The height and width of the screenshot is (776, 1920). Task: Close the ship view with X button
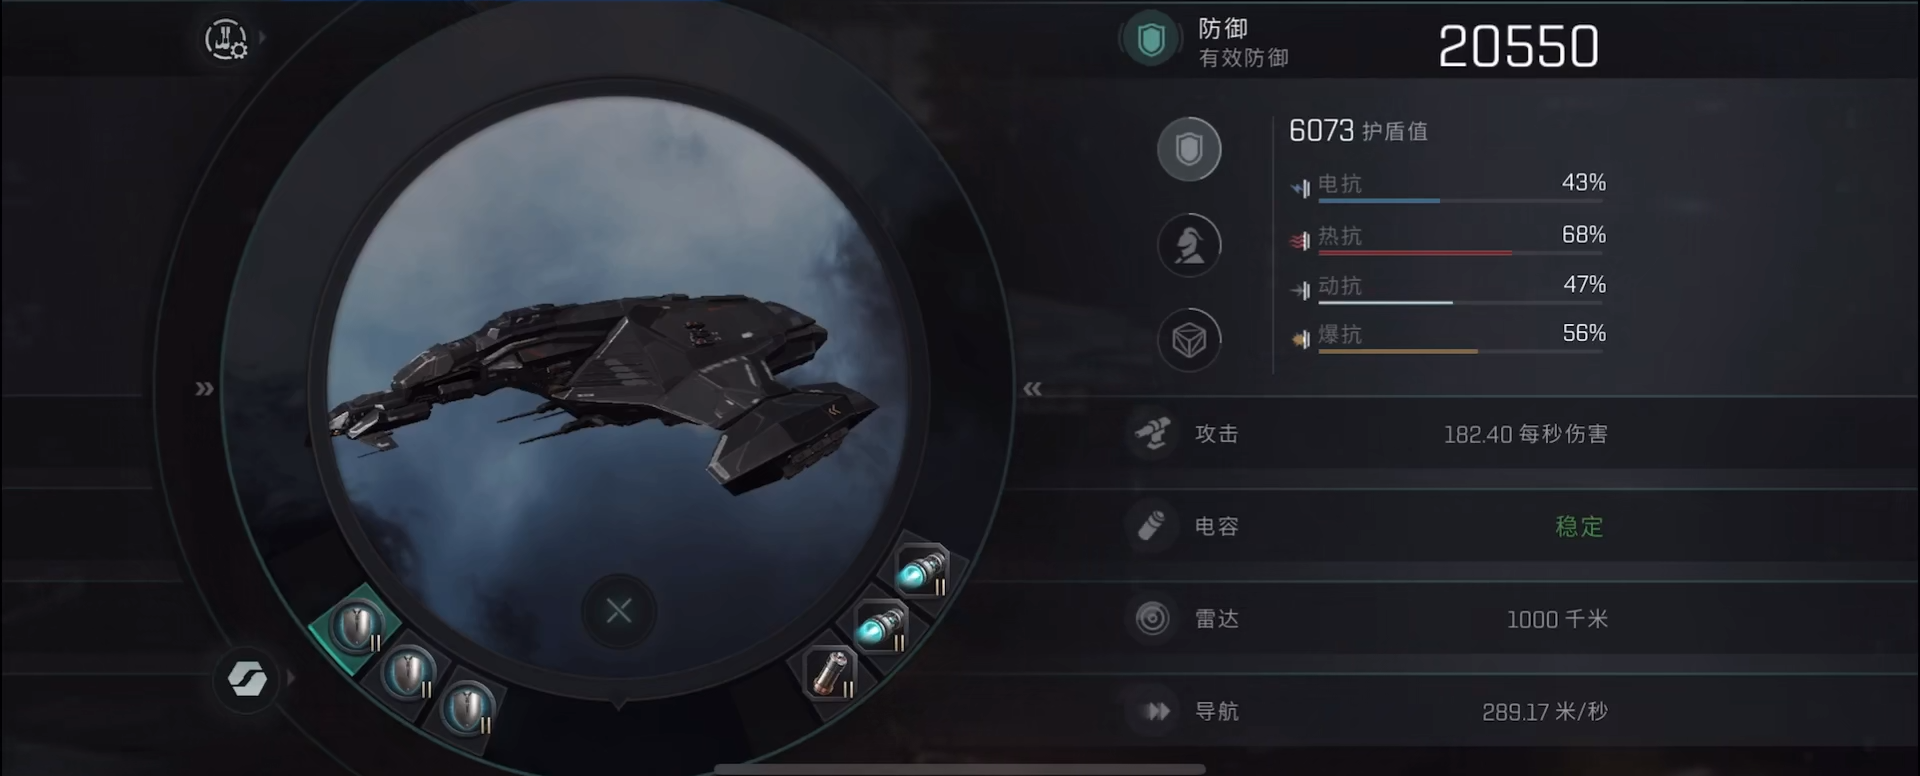pyautogui.click(x=619, y=611)
